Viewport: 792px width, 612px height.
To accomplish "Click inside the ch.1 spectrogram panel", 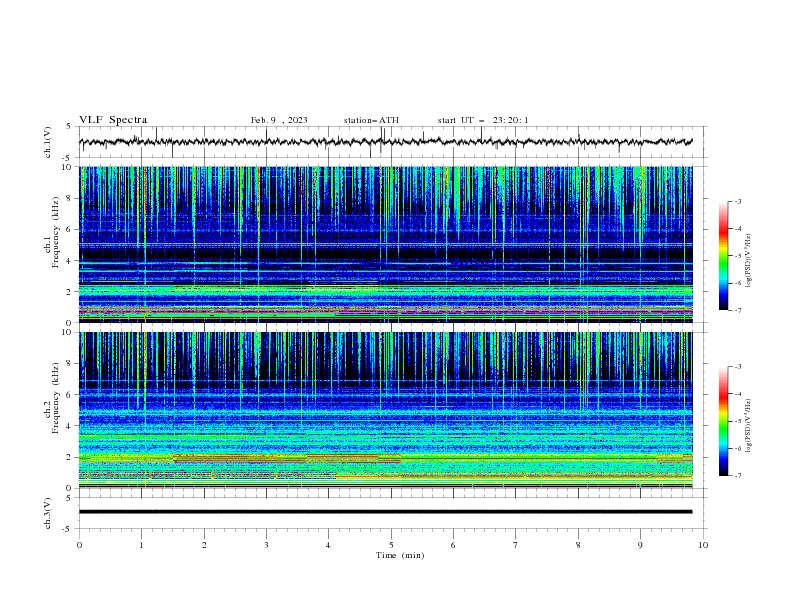I will click(x=385, y=244).
